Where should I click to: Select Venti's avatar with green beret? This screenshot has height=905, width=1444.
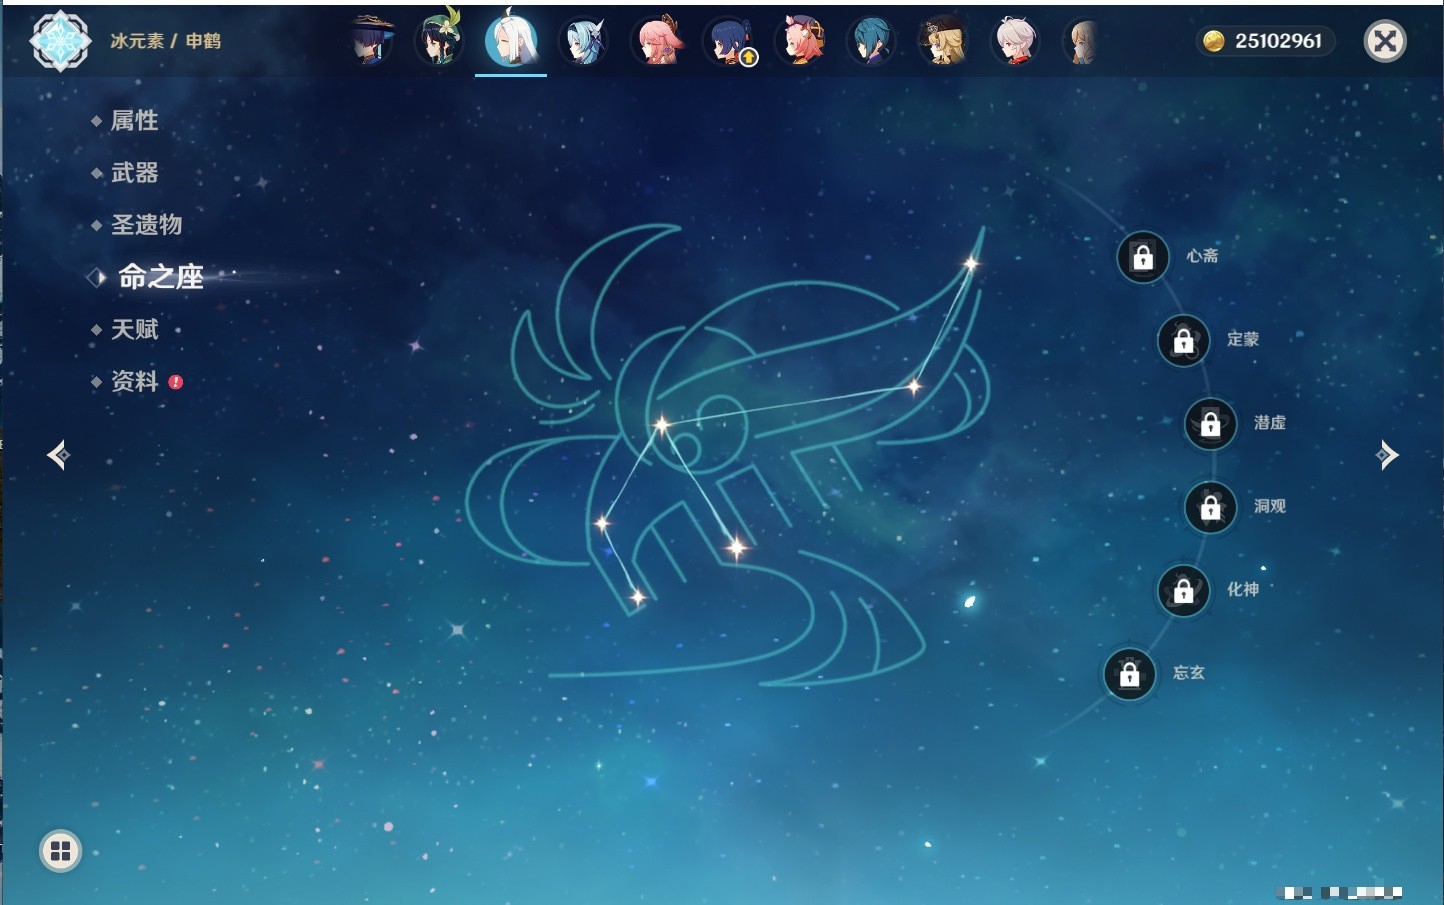click(439, 39)
